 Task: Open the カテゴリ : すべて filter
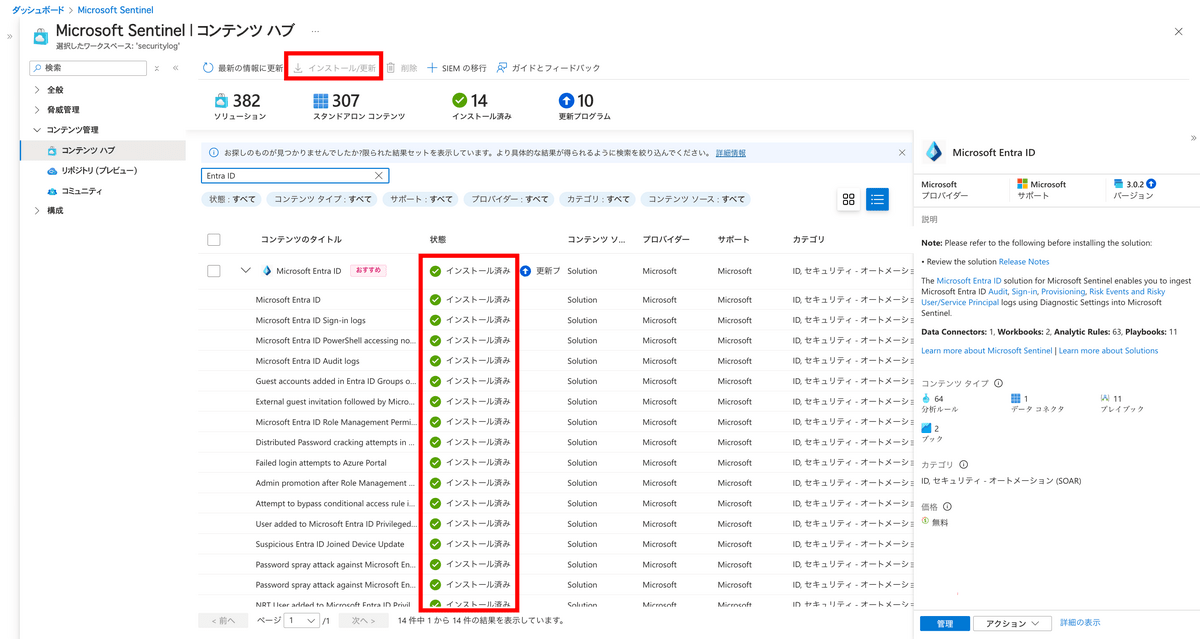(598, 199)
